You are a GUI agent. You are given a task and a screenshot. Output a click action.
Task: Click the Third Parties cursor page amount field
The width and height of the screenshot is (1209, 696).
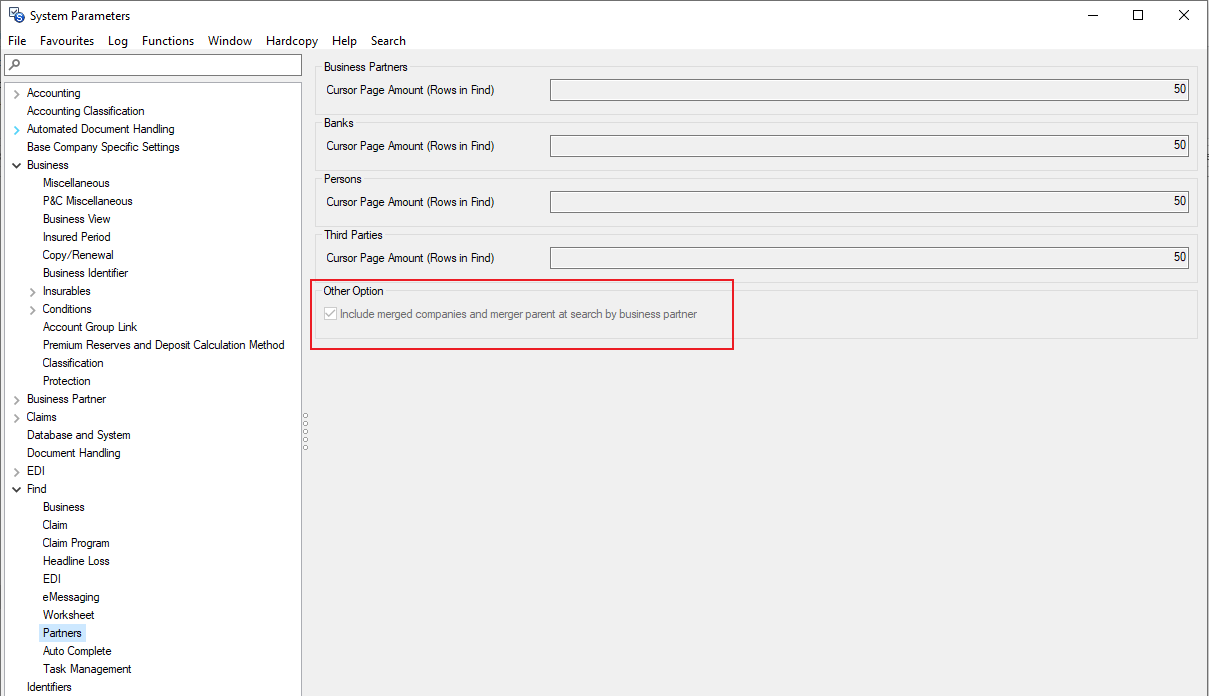click(868, 258)
